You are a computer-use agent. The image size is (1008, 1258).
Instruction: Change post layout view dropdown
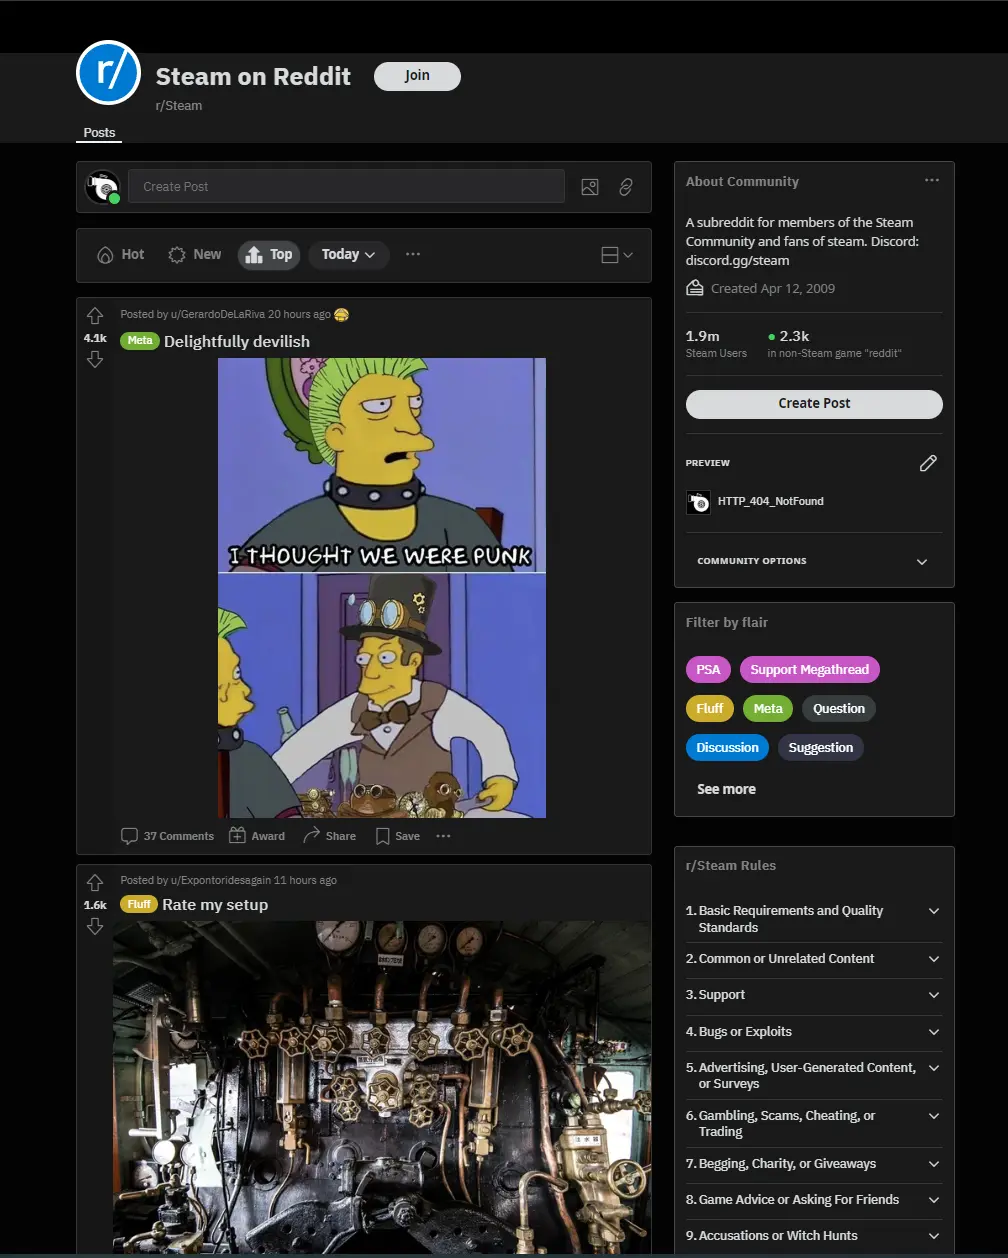(x=616, y=255)
